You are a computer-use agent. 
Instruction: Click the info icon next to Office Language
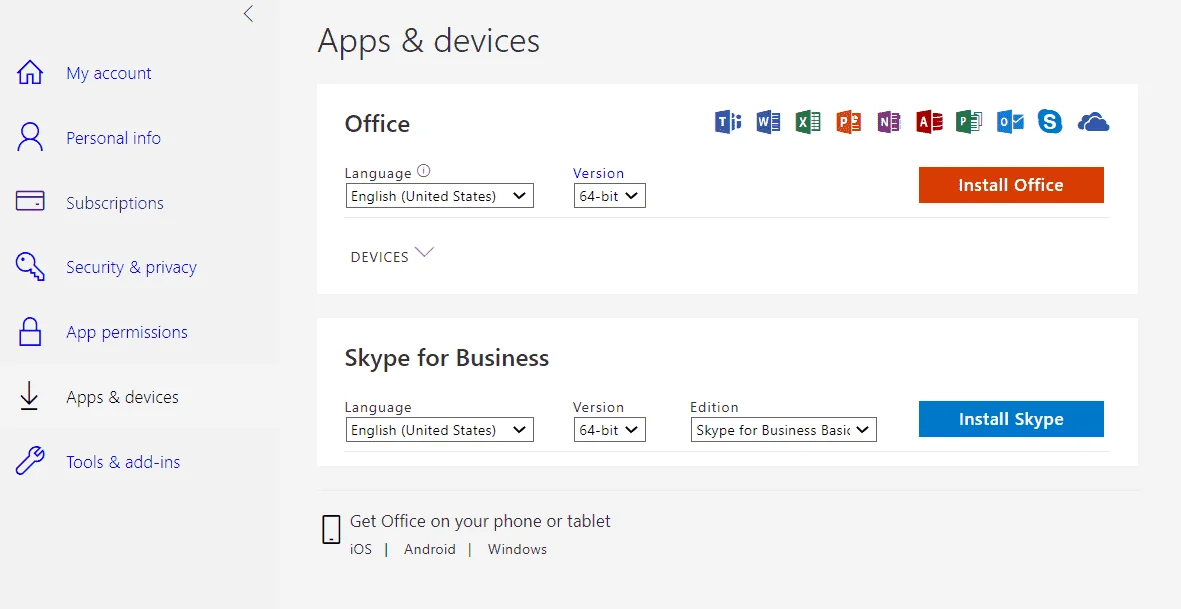point(424,171)
